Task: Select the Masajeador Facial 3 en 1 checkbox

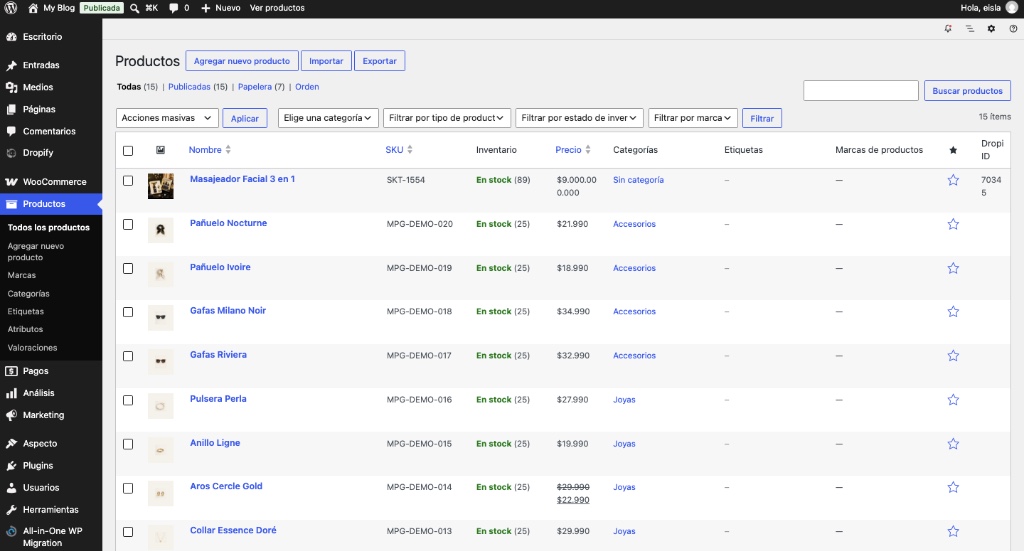Action: click(128, 181)
